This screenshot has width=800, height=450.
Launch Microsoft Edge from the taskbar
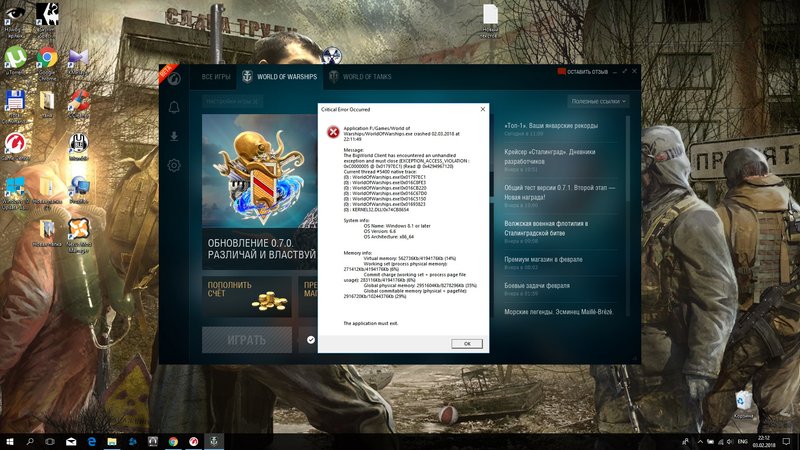point(91,441)
